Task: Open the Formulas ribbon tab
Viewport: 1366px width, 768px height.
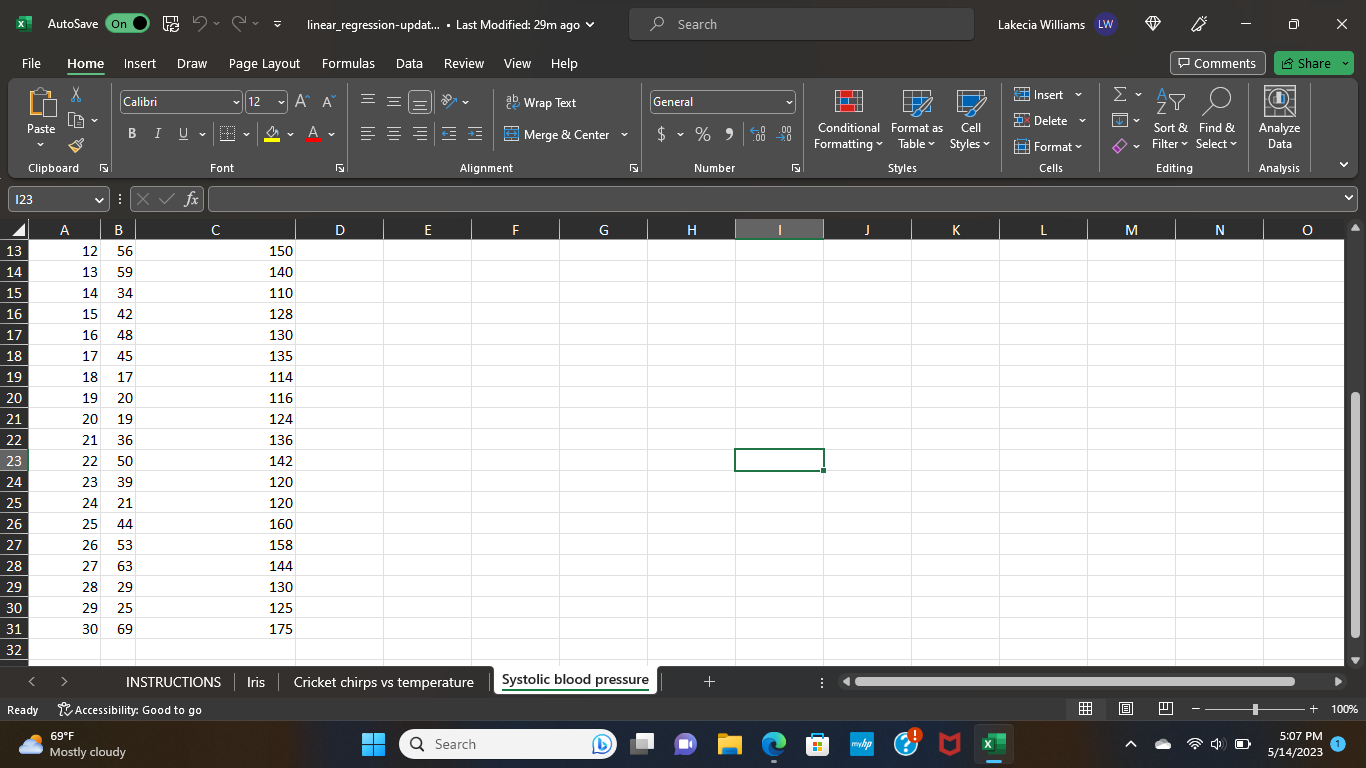Action: coord(348,63)
